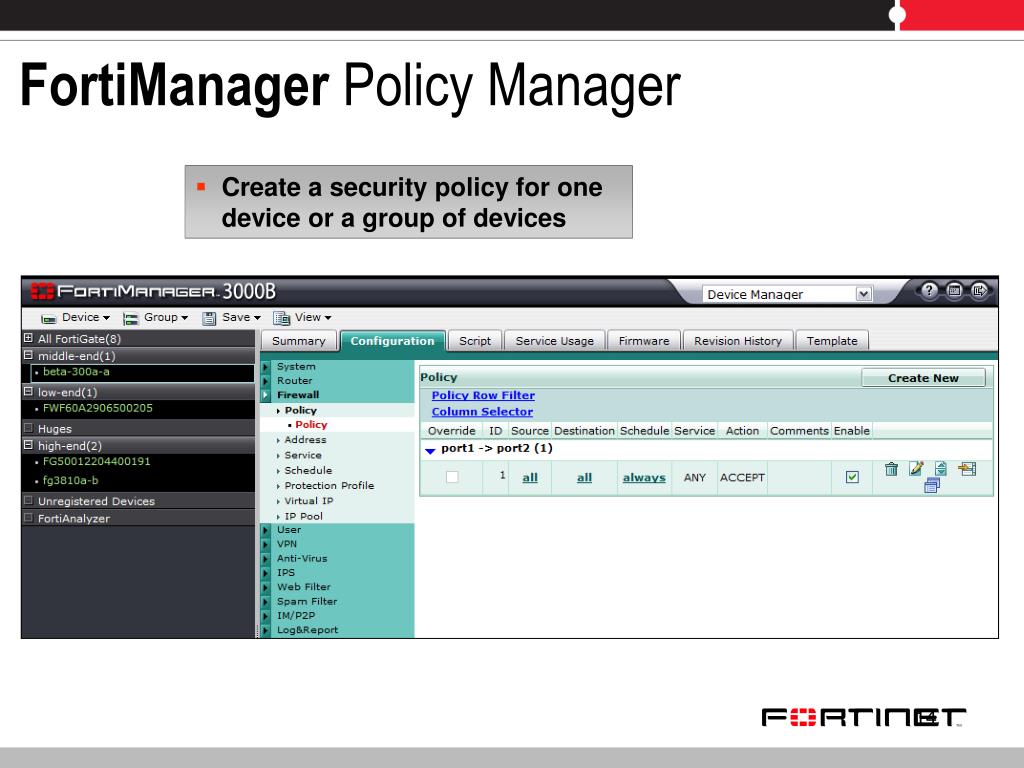Open the Group toolbar menu
The width and height of the screenshot is (1024, 768).
[x=156, y=318]
